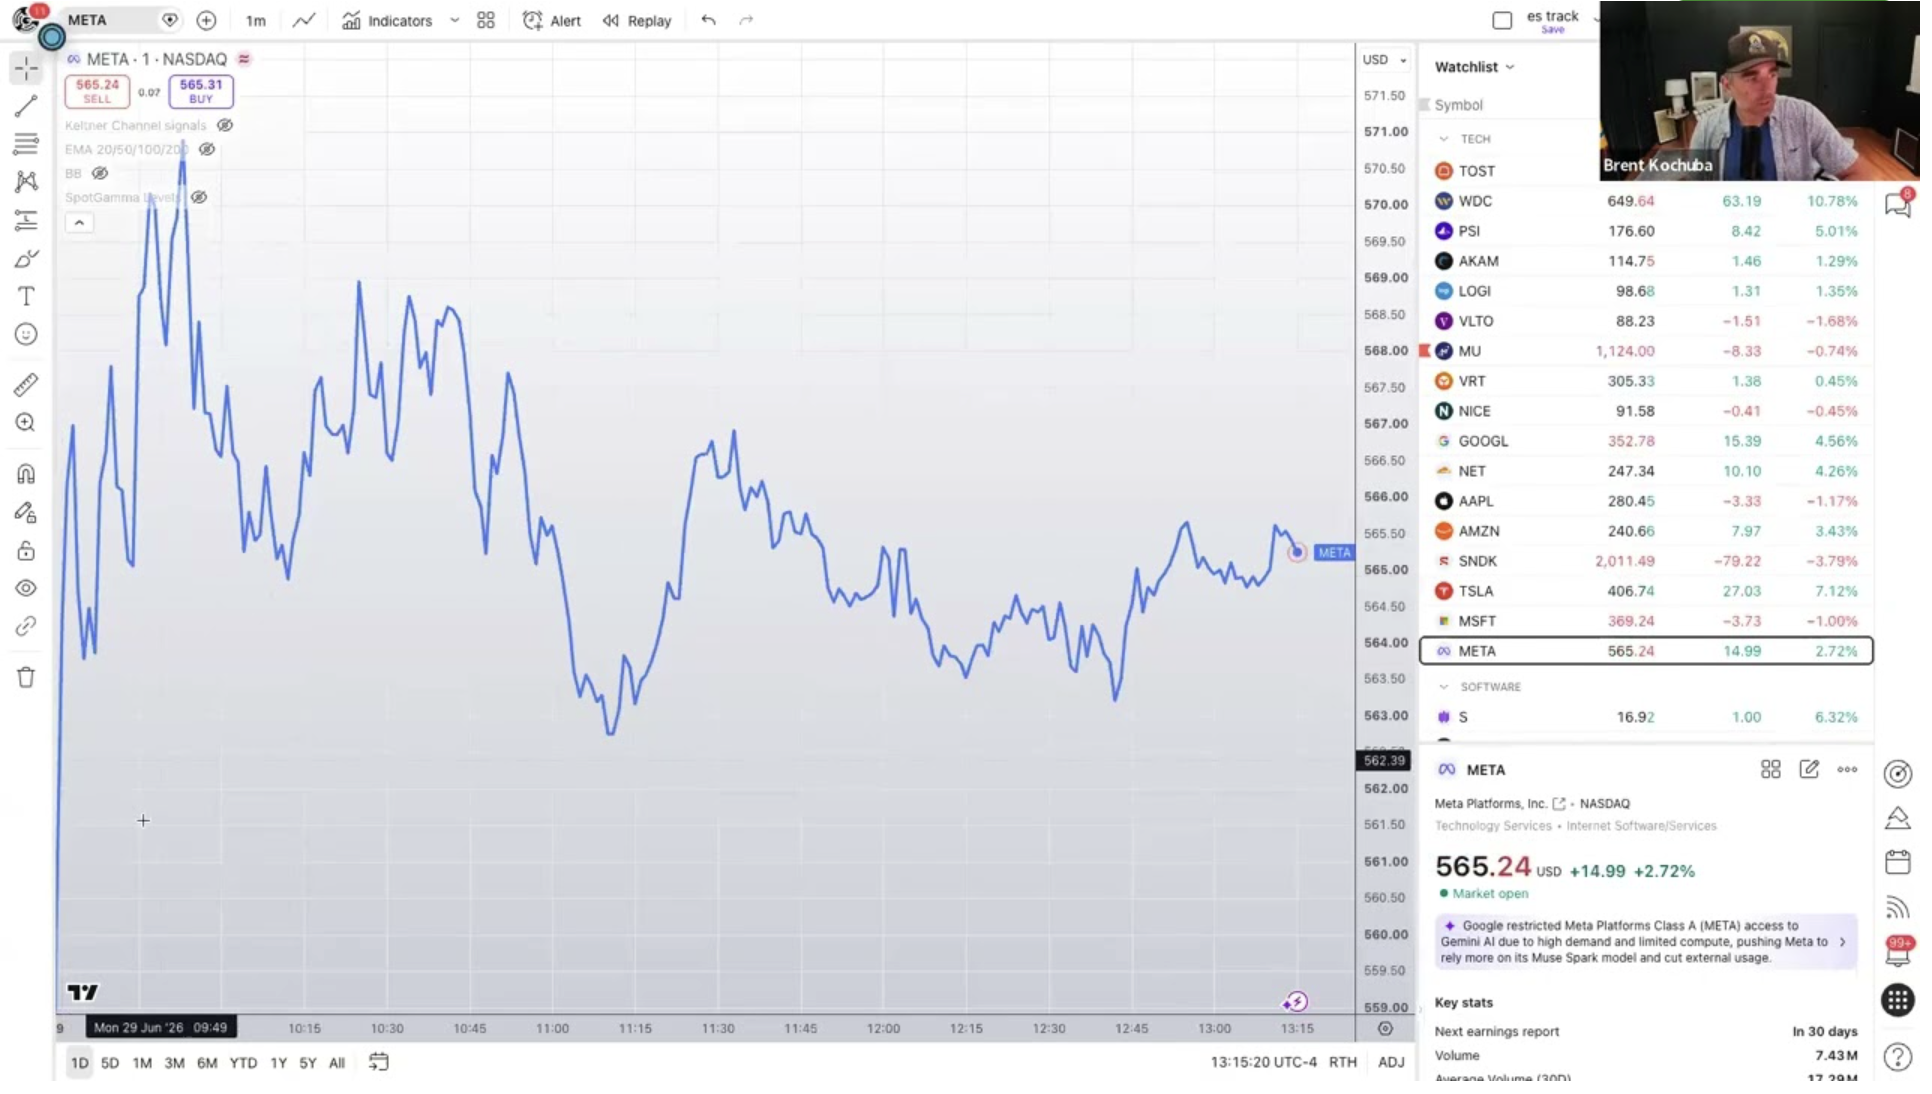The height and width of the screenshot is (1094, 1932).
Task: Select the ruler measure tool
Action: point(26,384)
